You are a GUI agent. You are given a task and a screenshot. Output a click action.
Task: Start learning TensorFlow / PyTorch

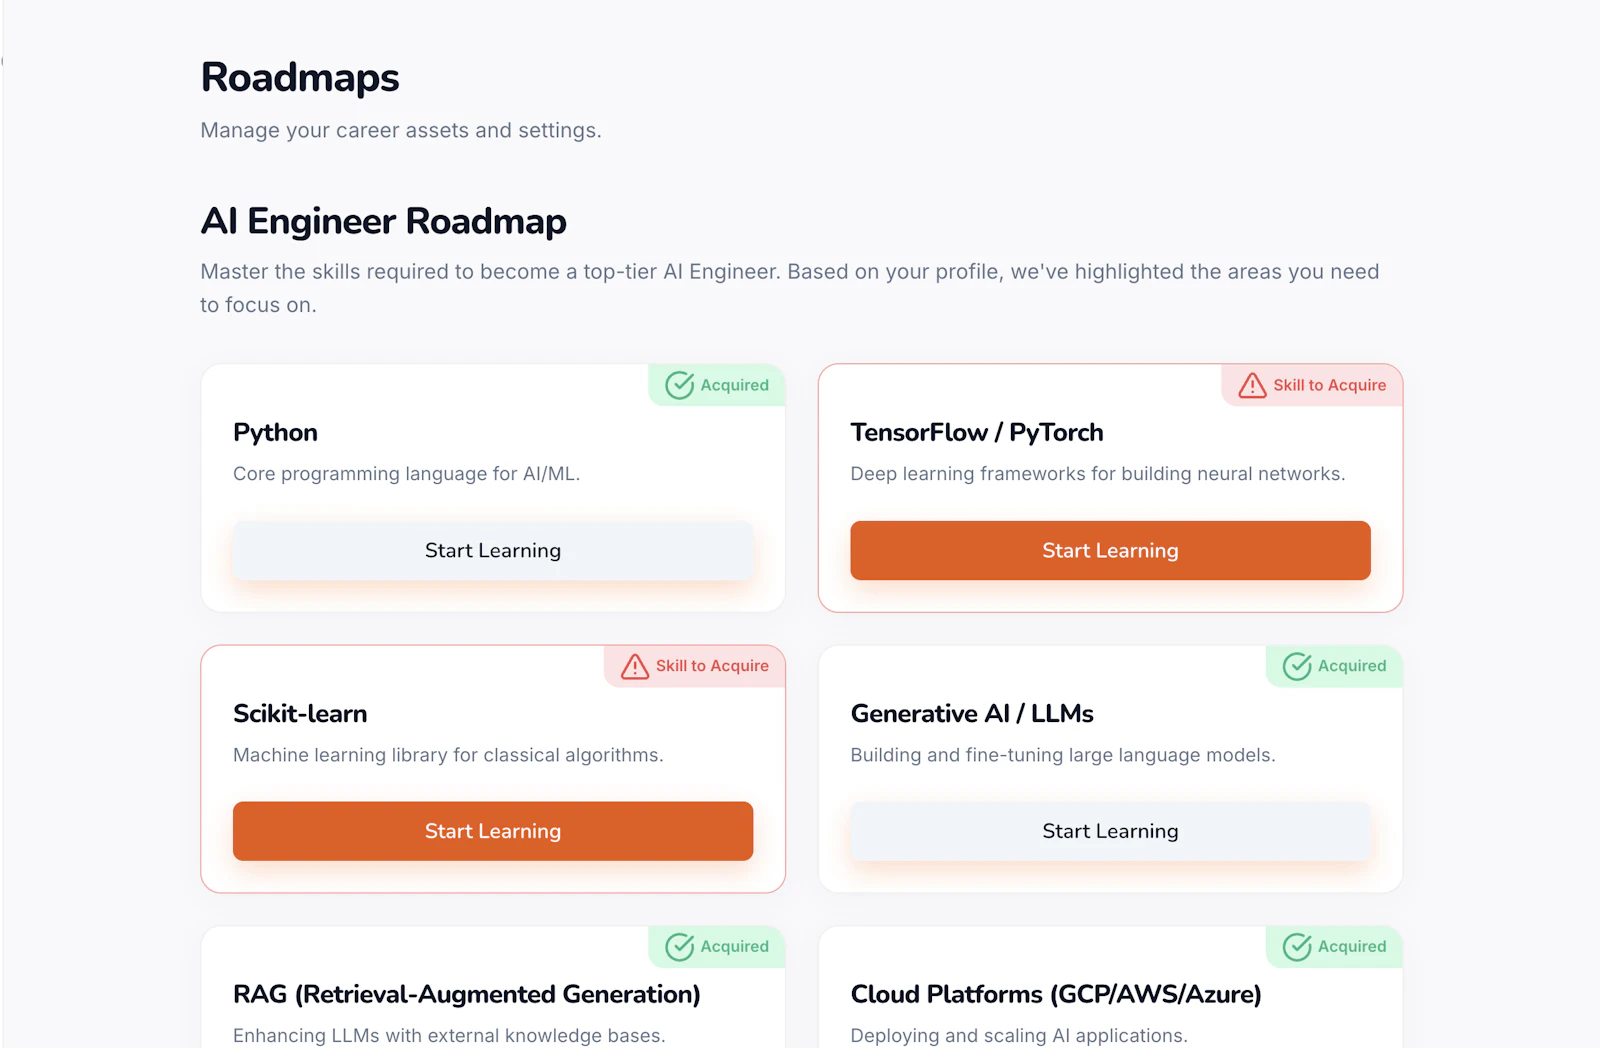point(1110,550)
